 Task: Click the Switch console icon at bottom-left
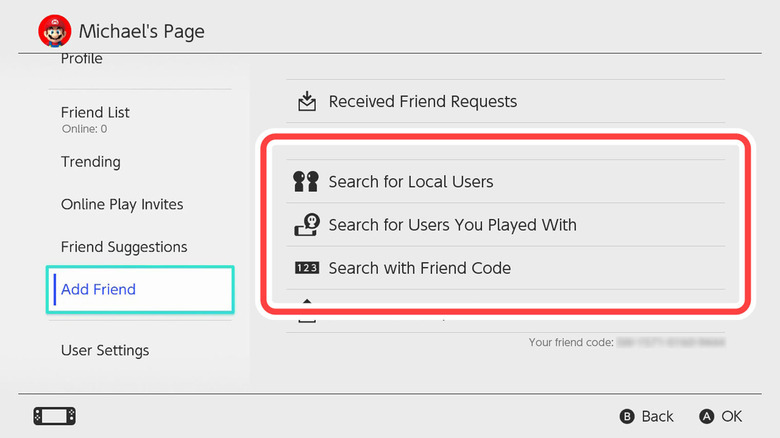pyautogui.click(x=55, y=415)
